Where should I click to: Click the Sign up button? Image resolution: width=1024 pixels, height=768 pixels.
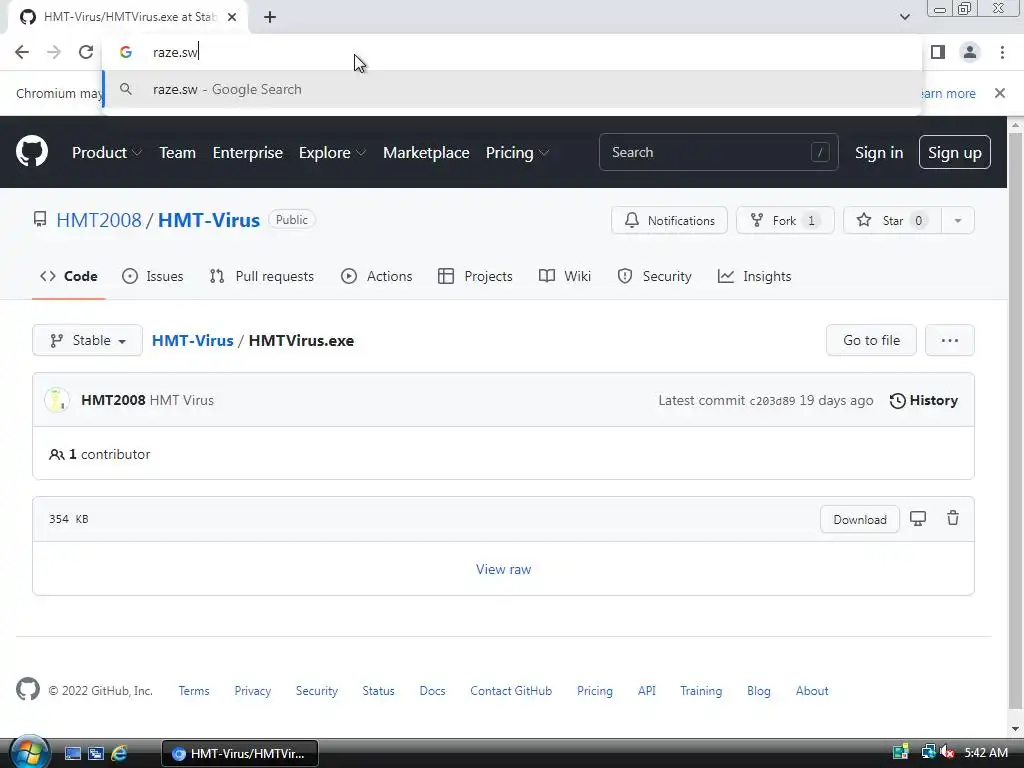click(x=955, y=152)
